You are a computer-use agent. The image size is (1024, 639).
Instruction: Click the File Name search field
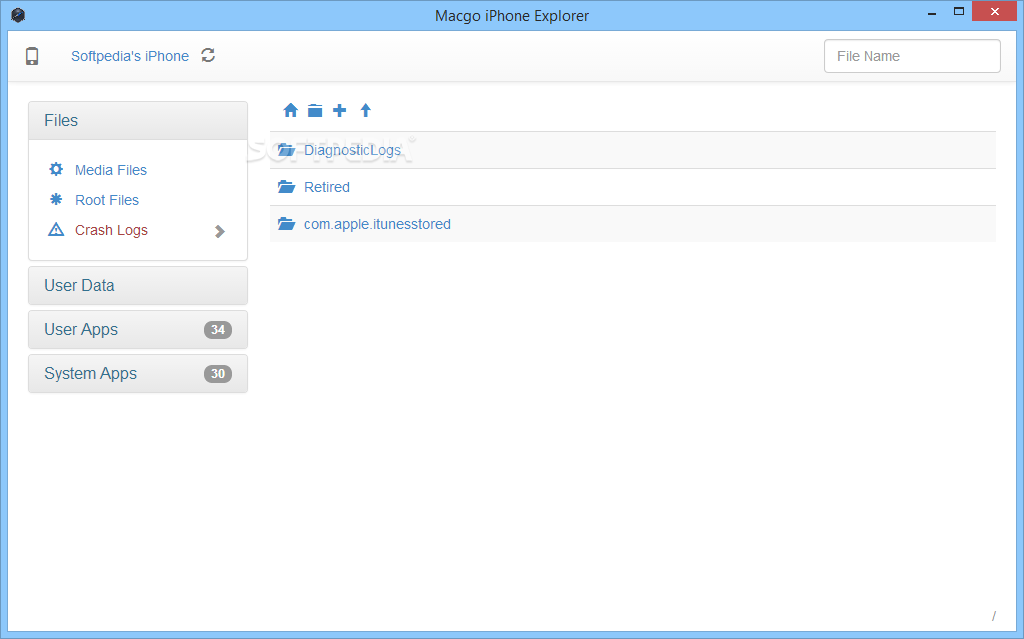coord(912,56)
